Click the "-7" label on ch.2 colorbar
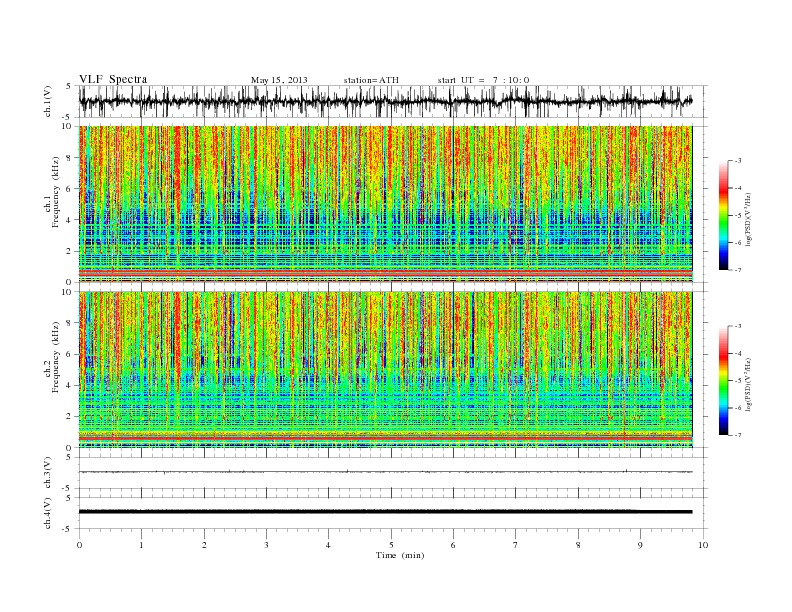Image resolution: width=792 pixels, height=612 pixels. [738, 435]
